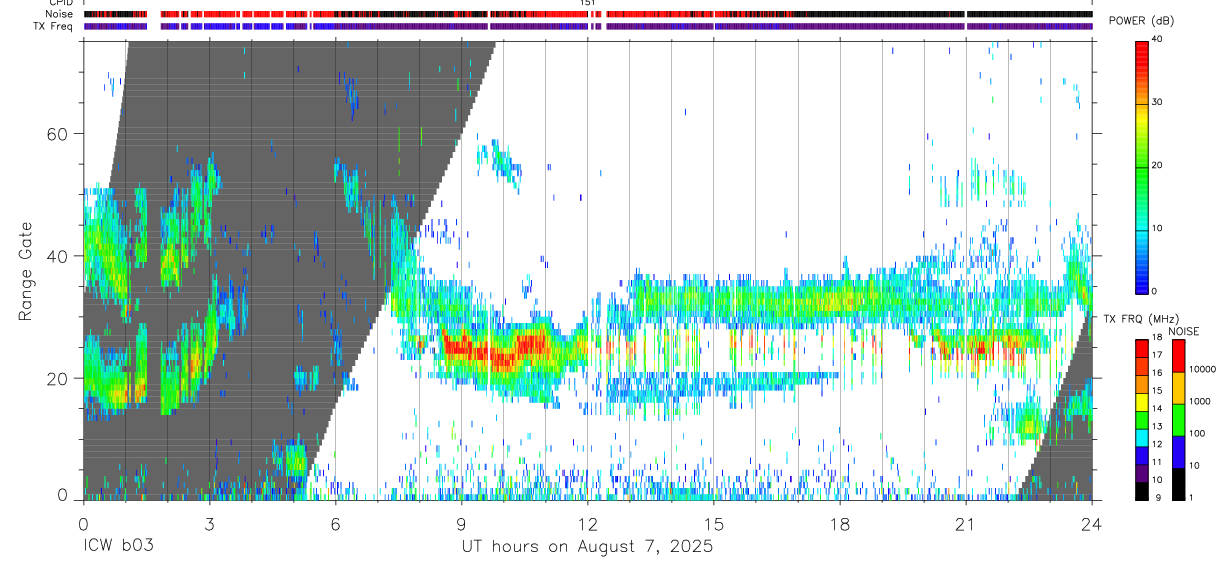Click the "100" value on the NOISE scale
This screenshot has width=1228, height=567.
coord(1196,434)
